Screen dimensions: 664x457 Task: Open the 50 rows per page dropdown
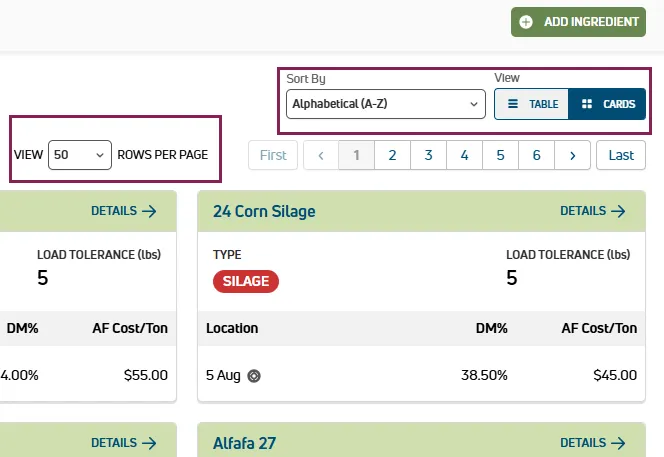(80, 155)
